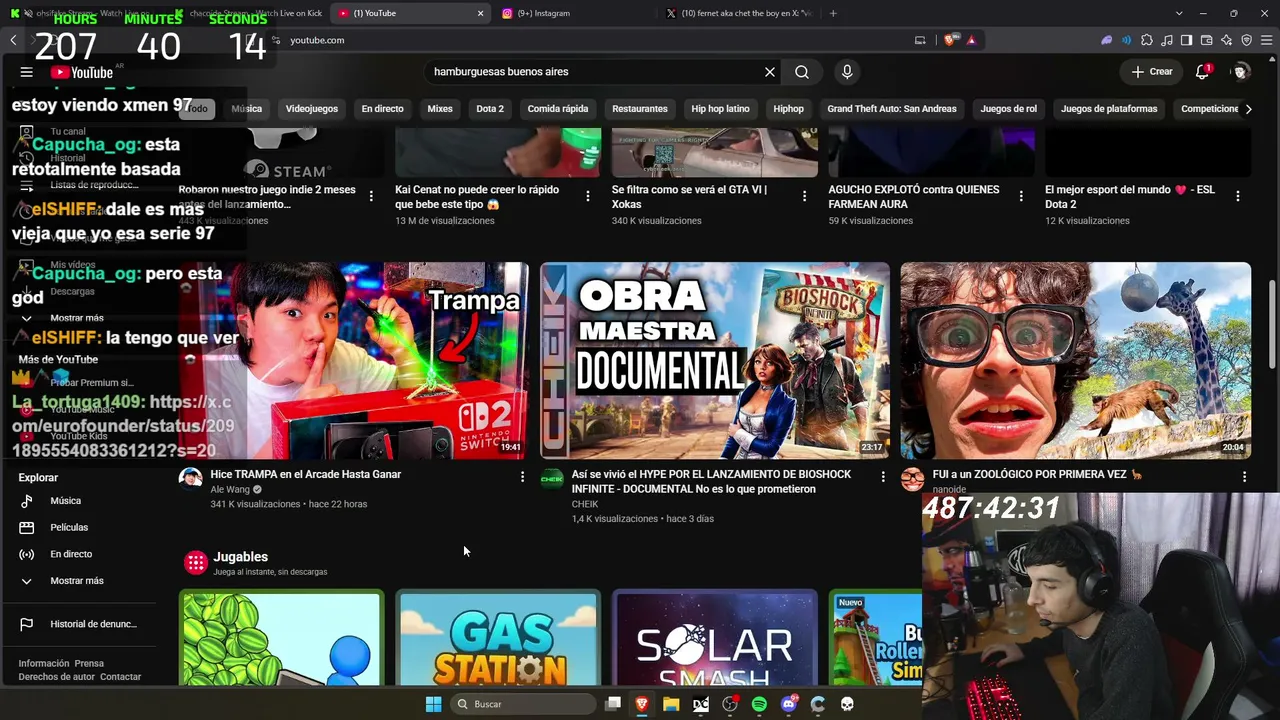Image resolution: width=1280 pixels, height=720 pixels.
Task: Open Historial de denuncias in sidebar
Action: (x=93, y=624)
